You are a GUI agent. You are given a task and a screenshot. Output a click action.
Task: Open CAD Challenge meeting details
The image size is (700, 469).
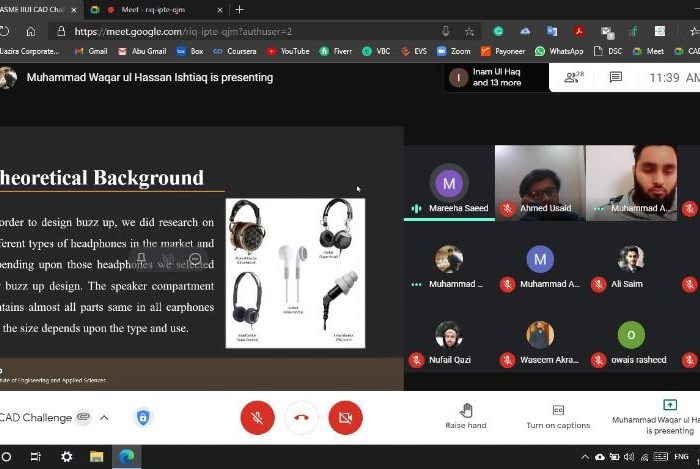point(36,418)
